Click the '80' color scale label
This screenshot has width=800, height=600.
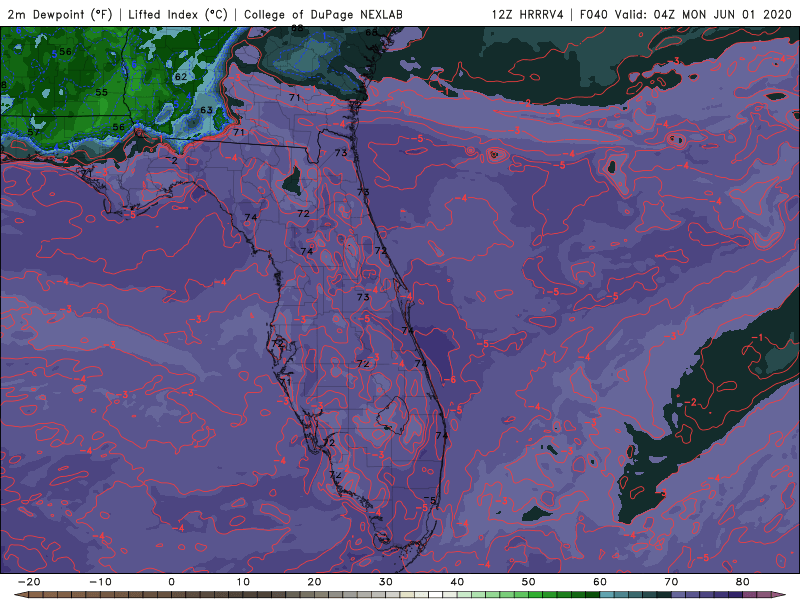(x=743, y=582)
